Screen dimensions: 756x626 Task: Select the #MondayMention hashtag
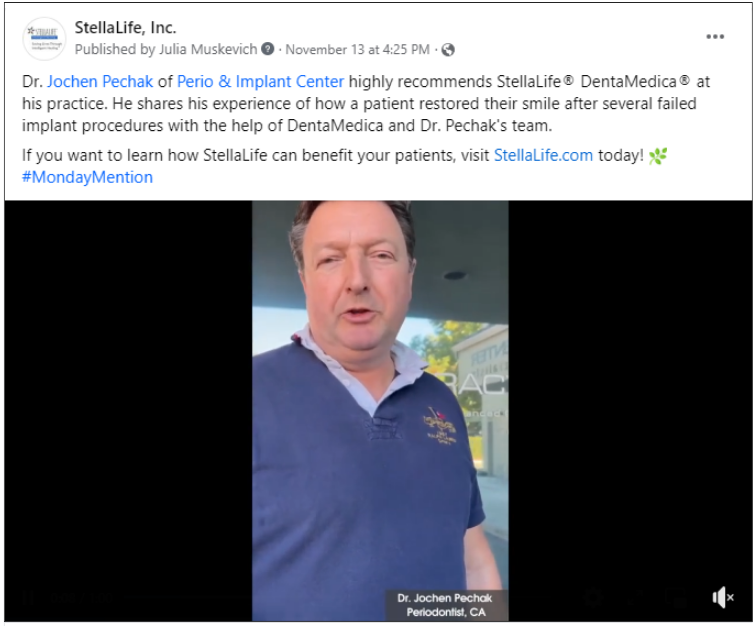[x=87, y=177]
